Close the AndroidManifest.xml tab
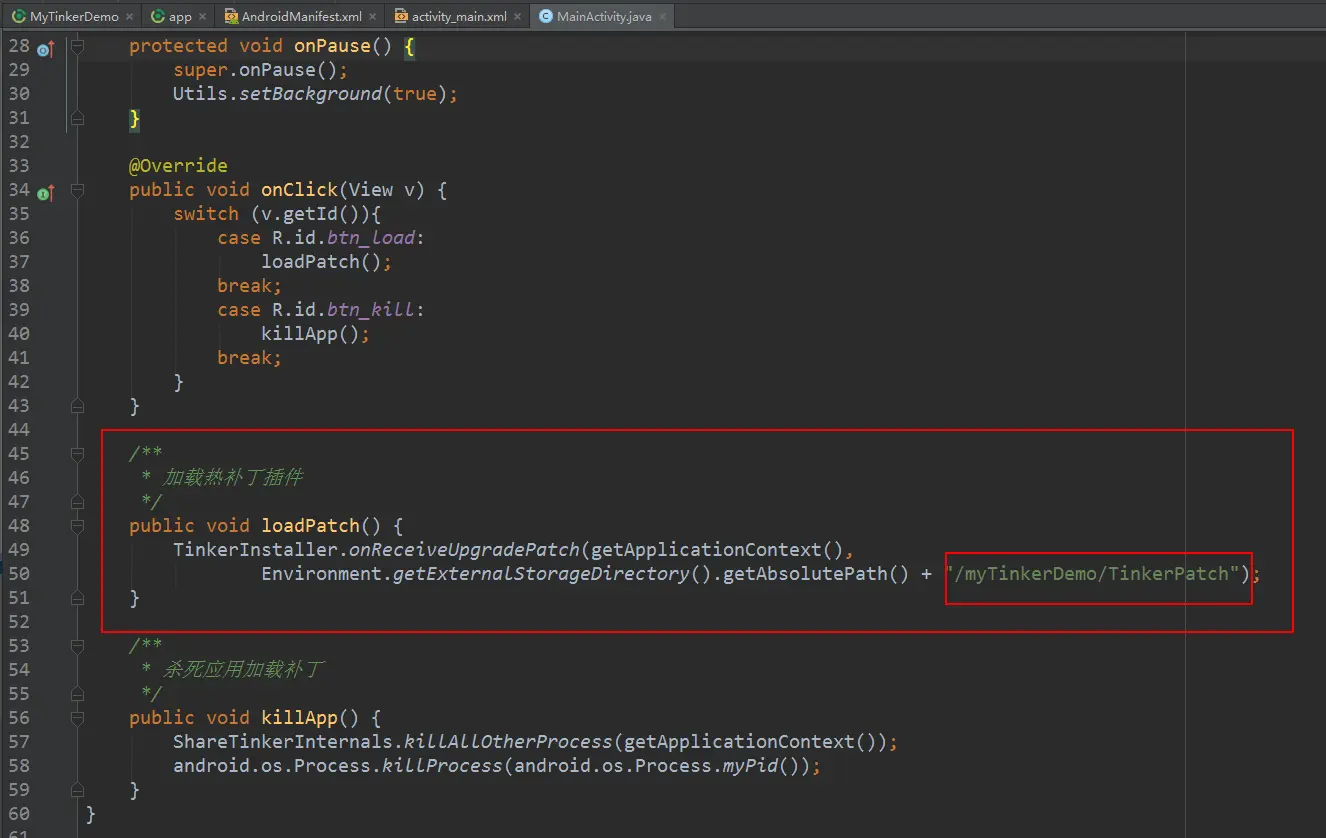 [x=373, y=17]
